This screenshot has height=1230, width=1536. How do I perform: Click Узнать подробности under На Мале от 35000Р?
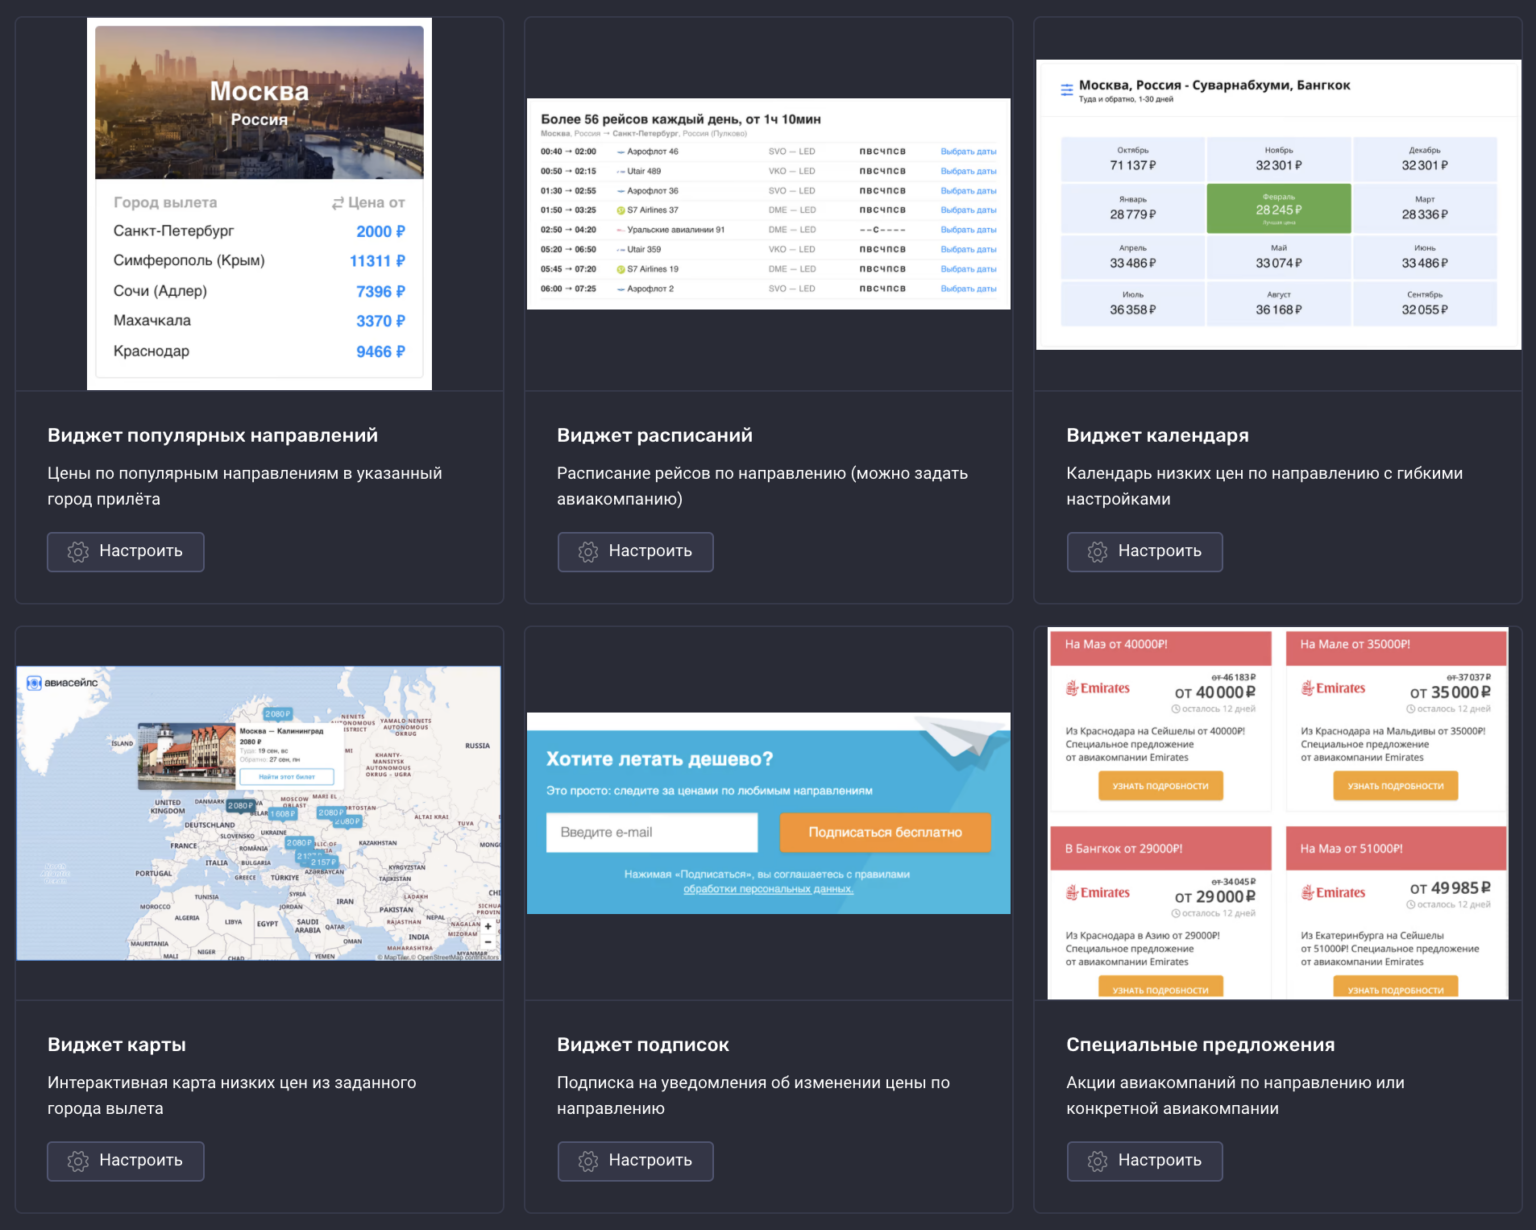pos(1395,786)
